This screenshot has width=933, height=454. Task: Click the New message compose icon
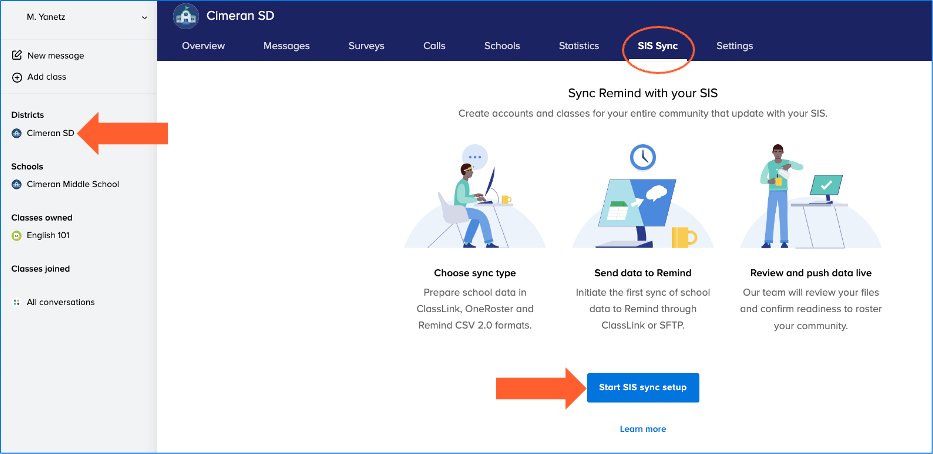click(17, 56)
